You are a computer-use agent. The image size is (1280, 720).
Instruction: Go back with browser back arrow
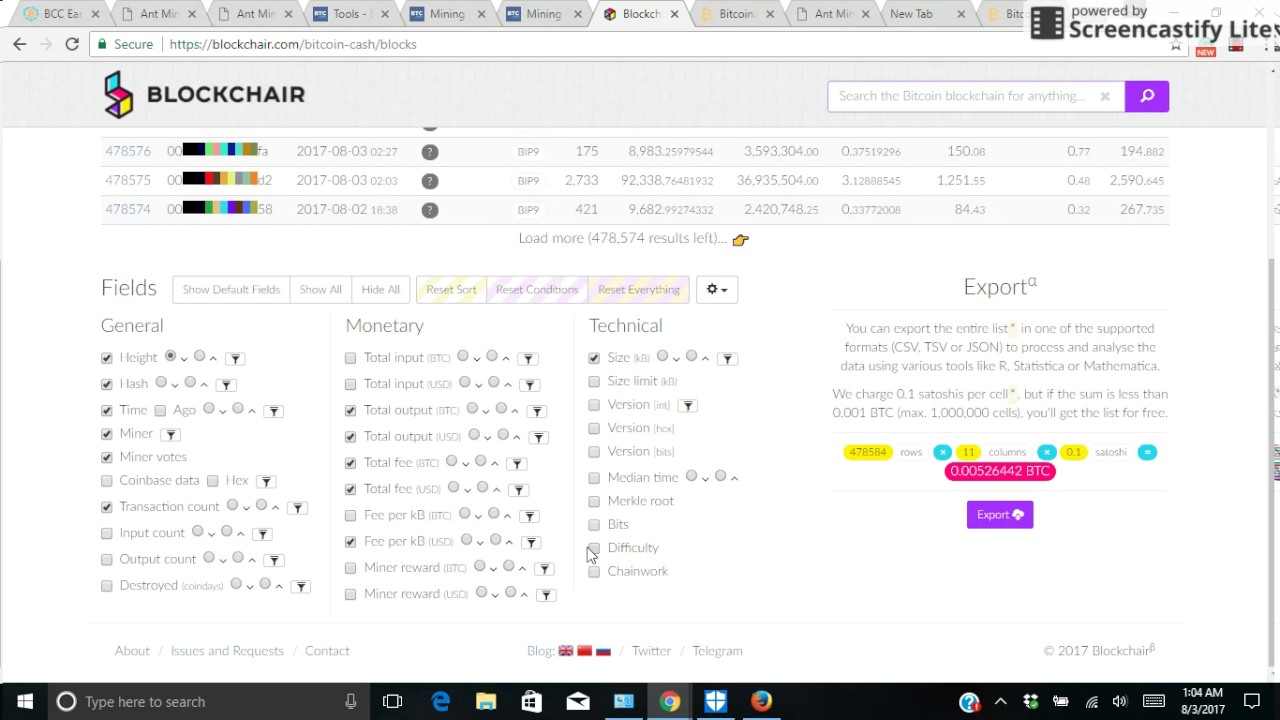pos(20,44)
